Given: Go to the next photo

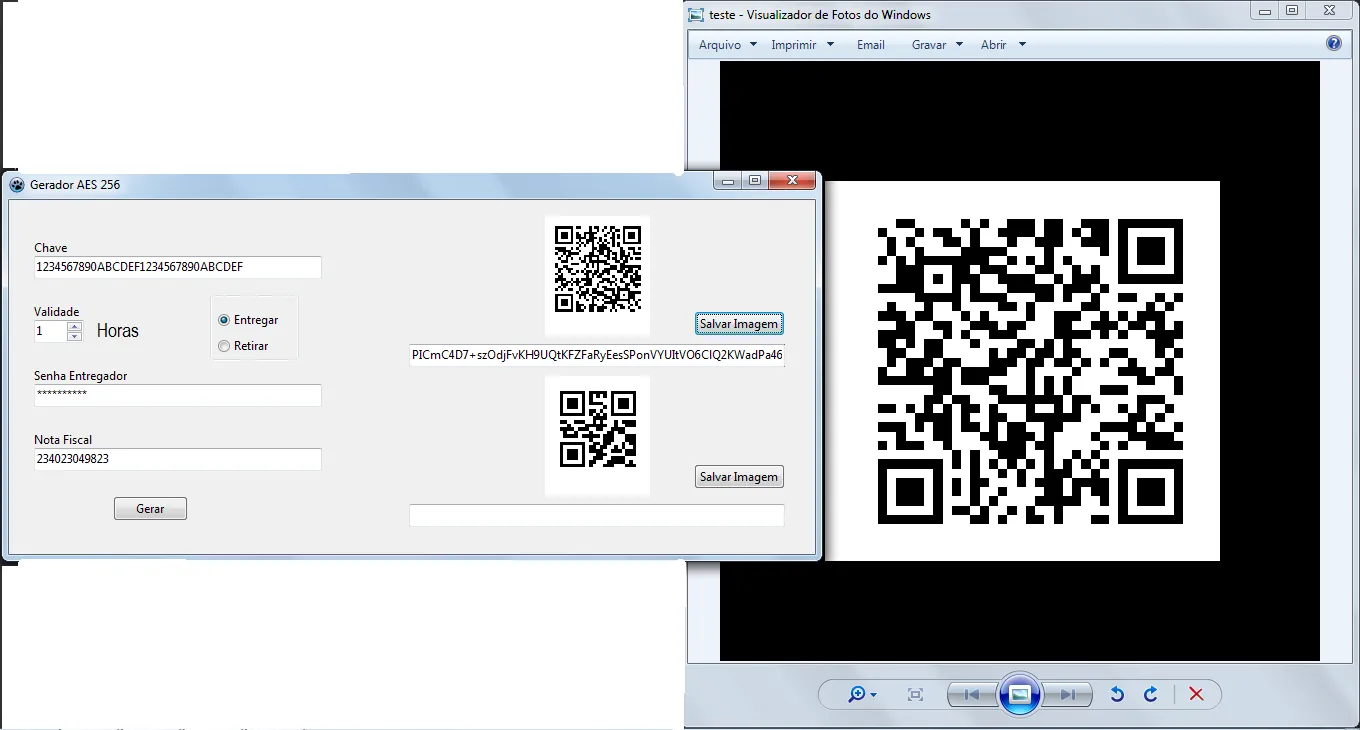Looking at the screenshot, I should pos(1067,695).
